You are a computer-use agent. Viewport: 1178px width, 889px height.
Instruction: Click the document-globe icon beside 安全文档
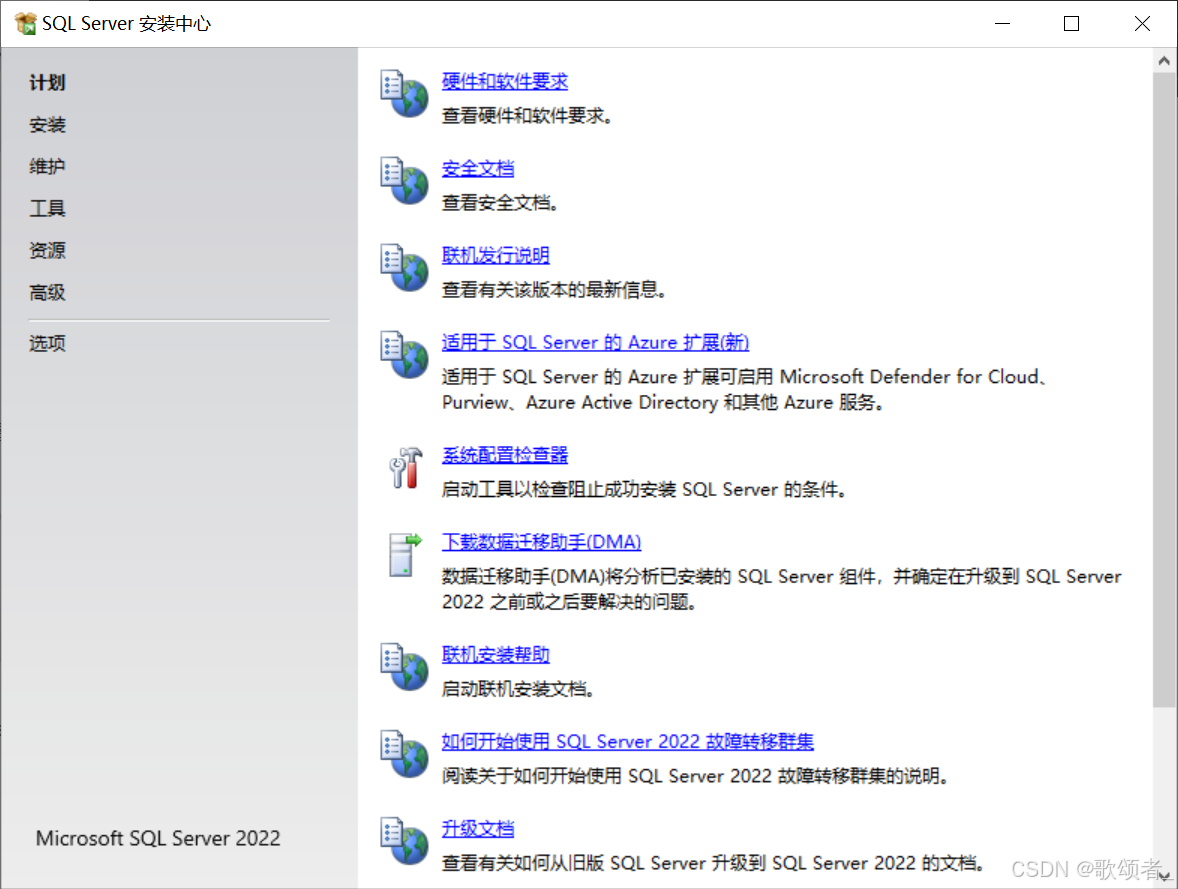tap(404, 180)
